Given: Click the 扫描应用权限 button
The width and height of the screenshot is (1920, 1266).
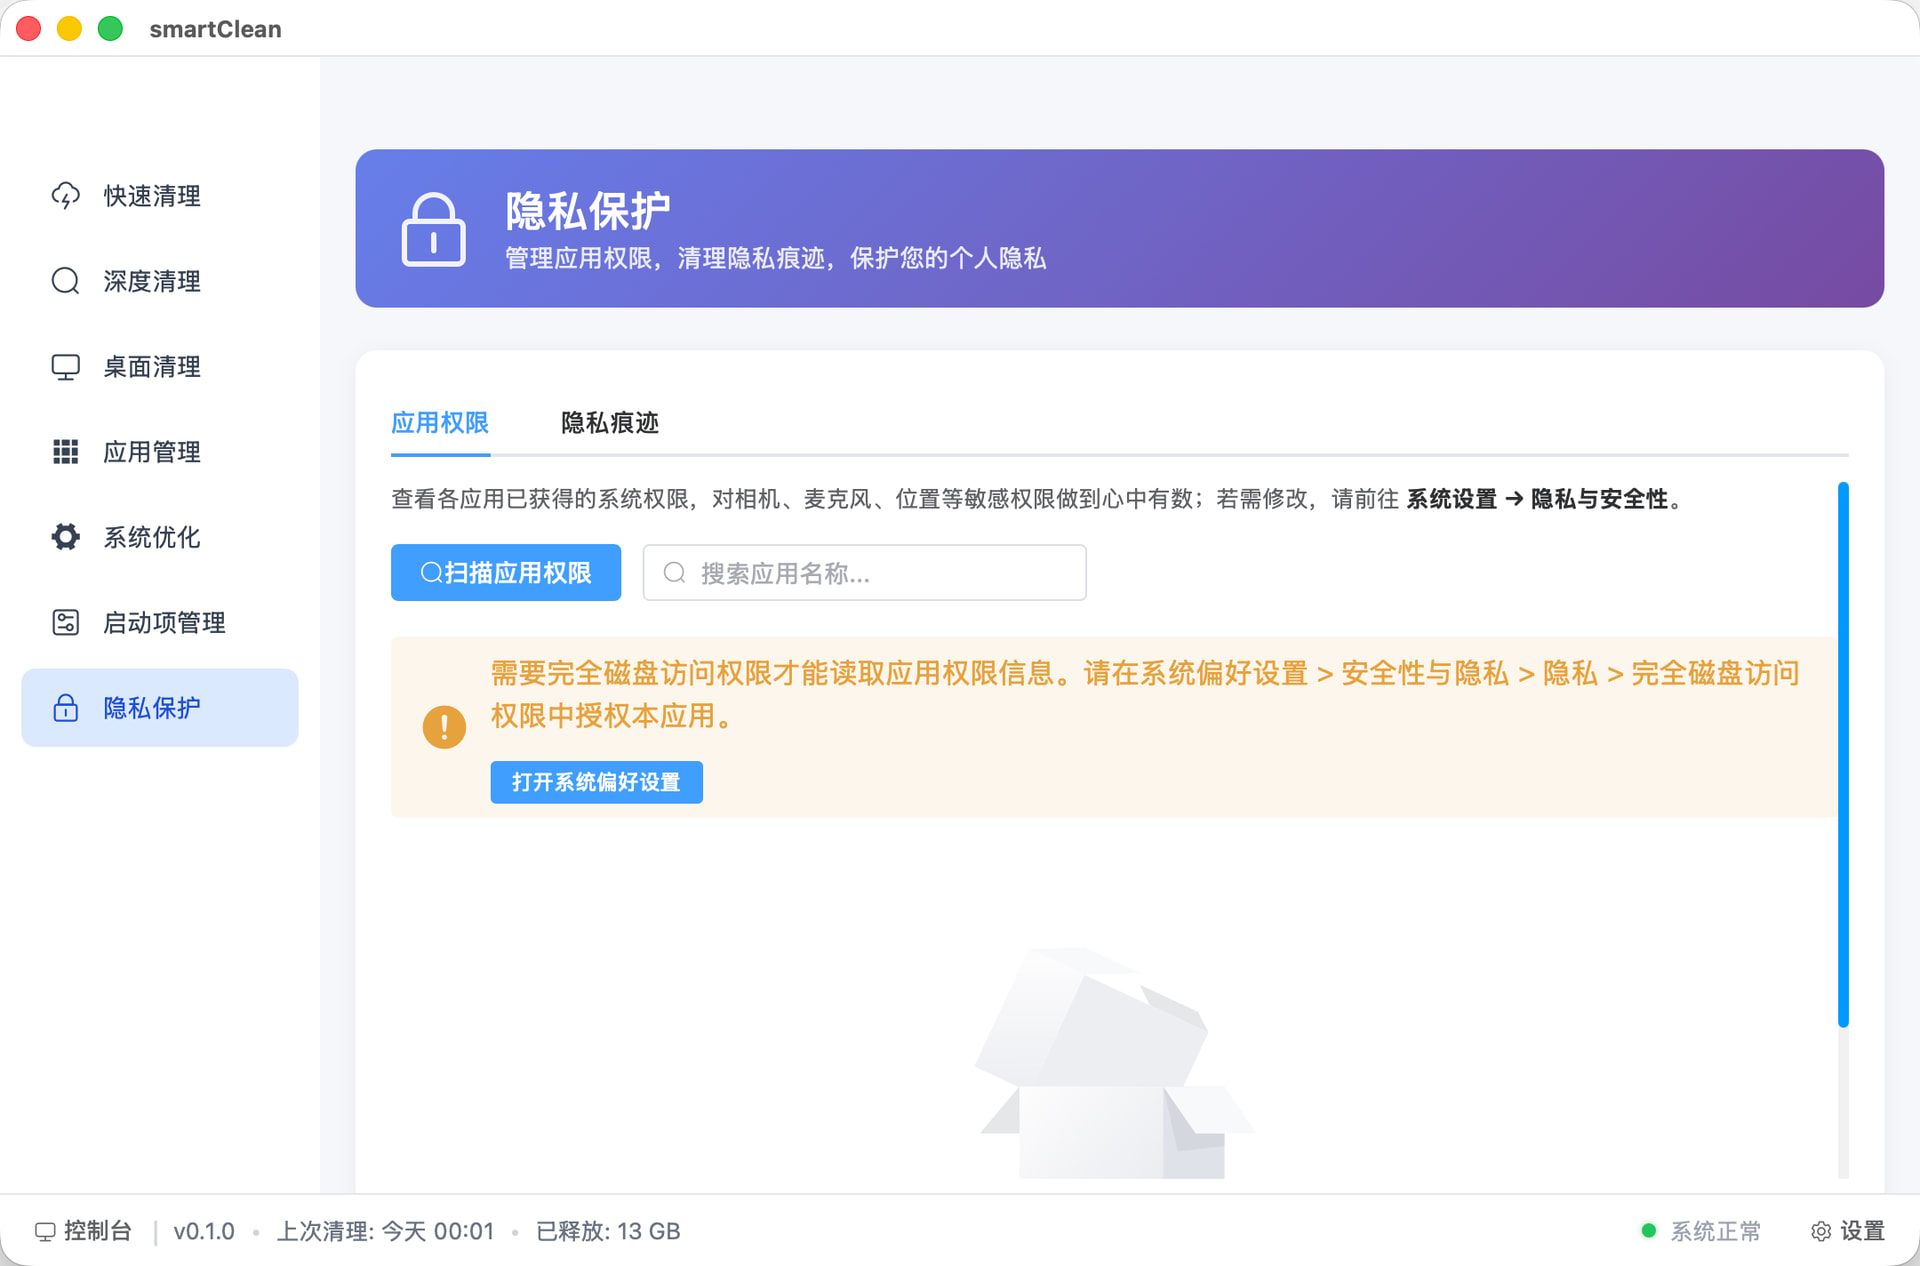Looking at the screenshot, I should 506,572.
